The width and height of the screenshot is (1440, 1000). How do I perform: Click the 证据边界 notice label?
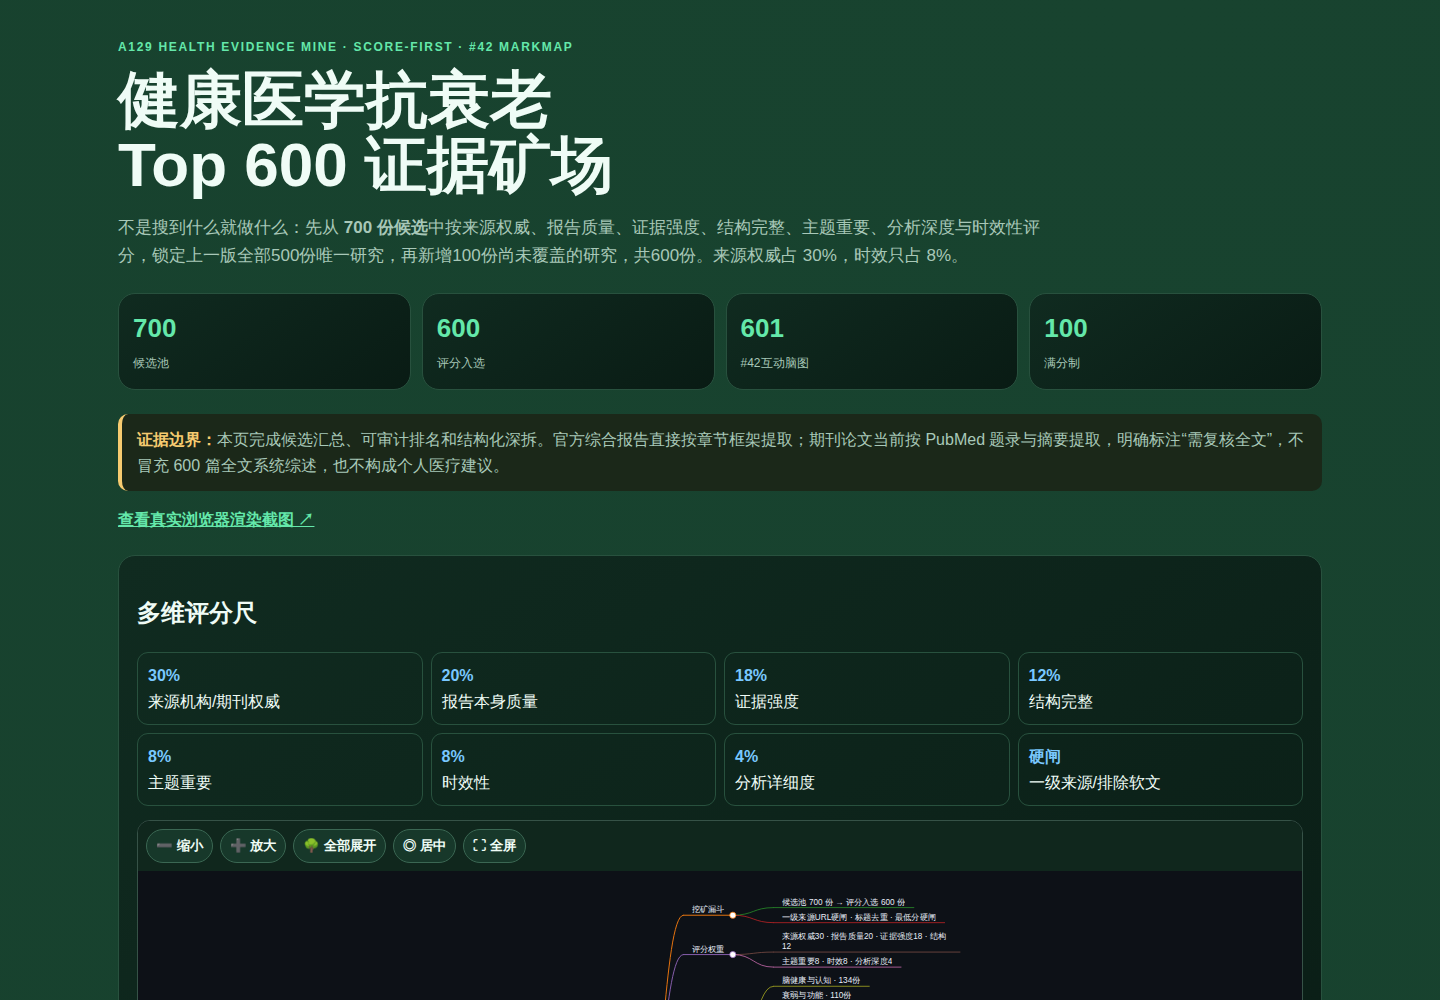(176, 440)
